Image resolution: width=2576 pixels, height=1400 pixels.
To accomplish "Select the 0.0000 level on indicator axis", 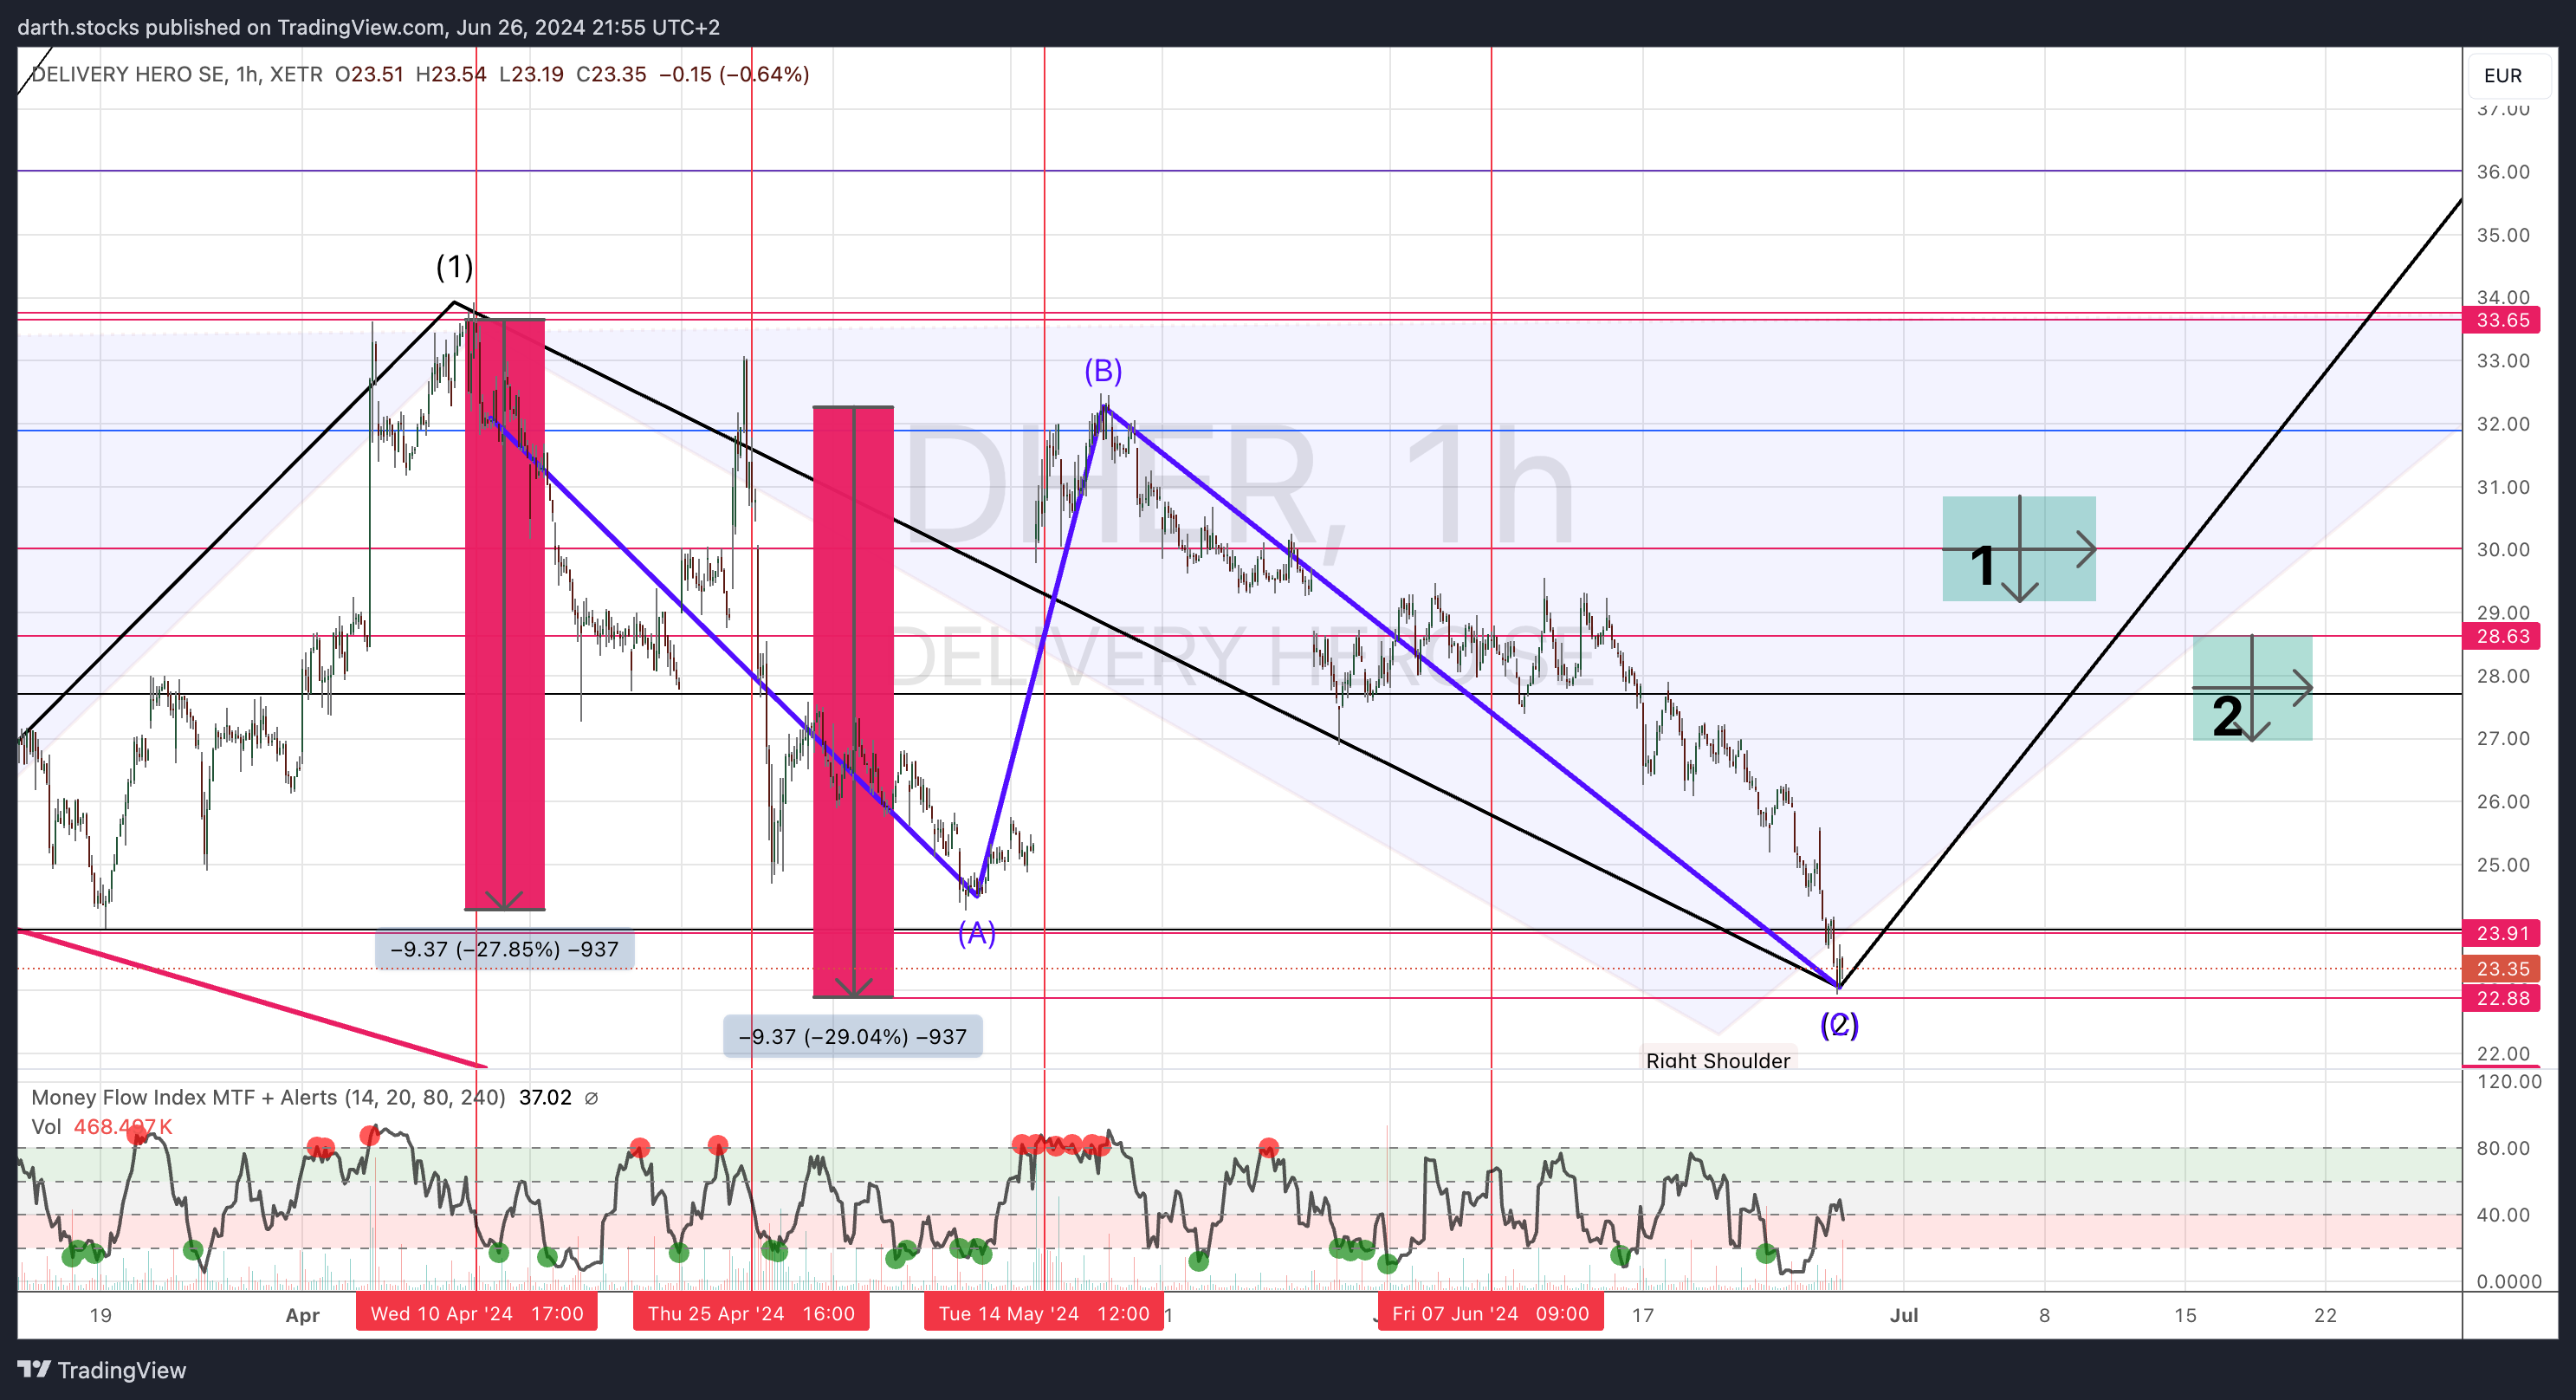I will 2508,1281.
